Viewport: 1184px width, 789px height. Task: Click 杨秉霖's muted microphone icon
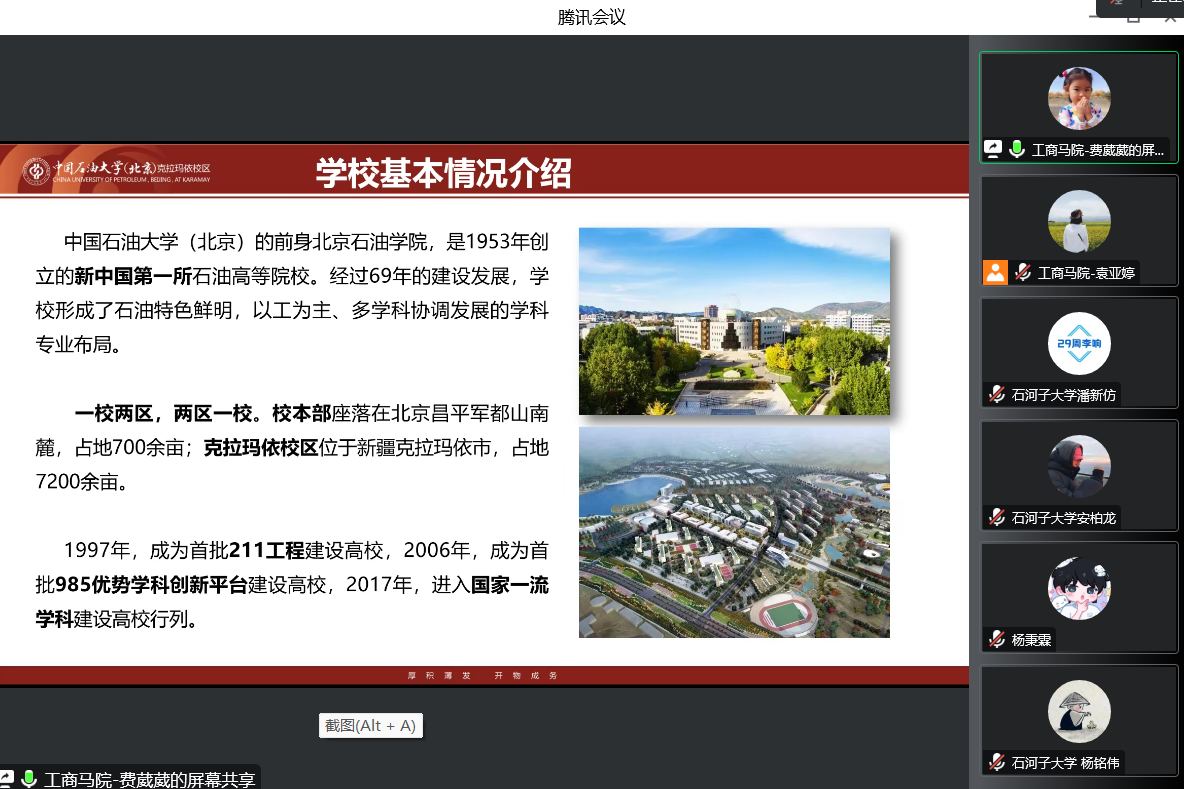click(x=996, y=639)
